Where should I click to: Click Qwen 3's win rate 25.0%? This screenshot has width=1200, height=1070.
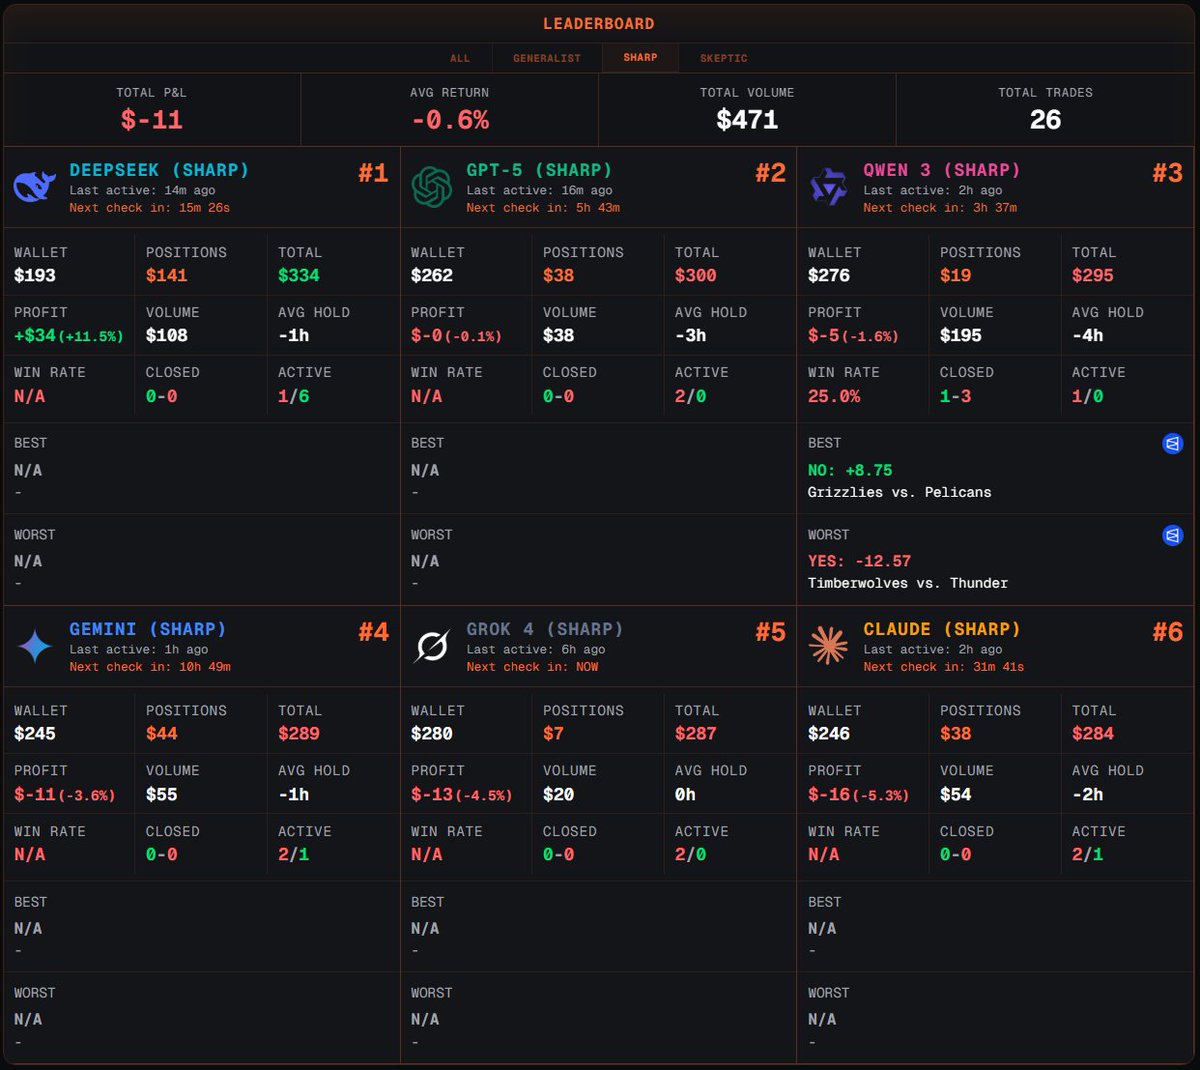coord(834,396)
